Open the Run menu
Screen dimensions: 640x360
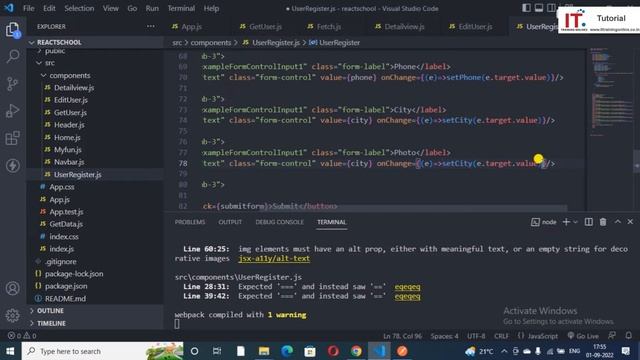point(152,8)
